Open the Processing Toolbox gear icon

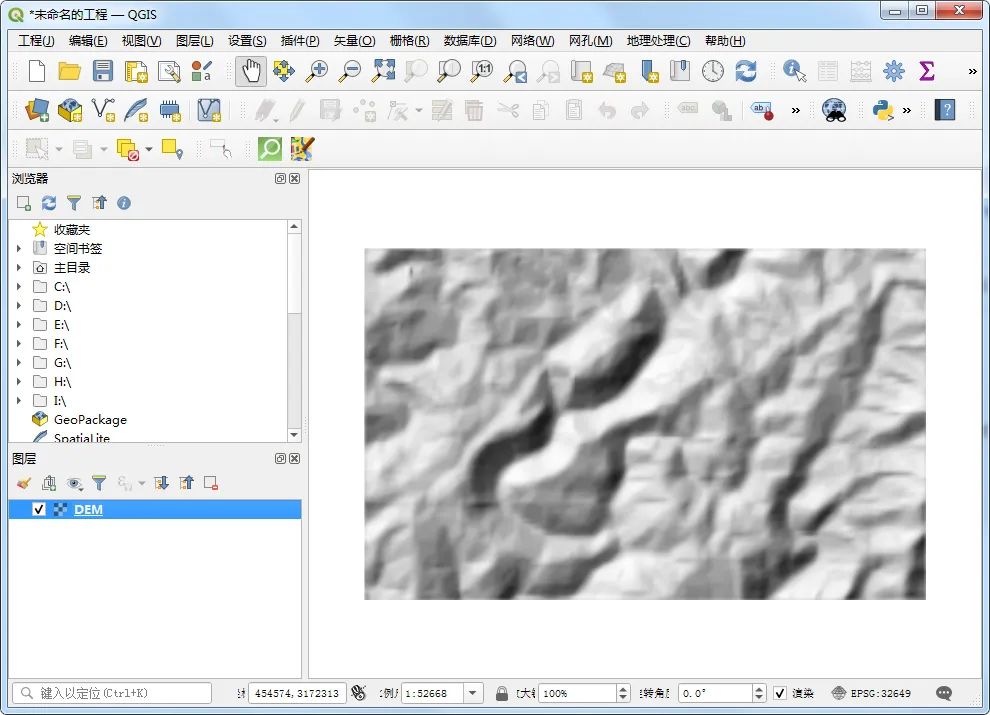[893, 71]
